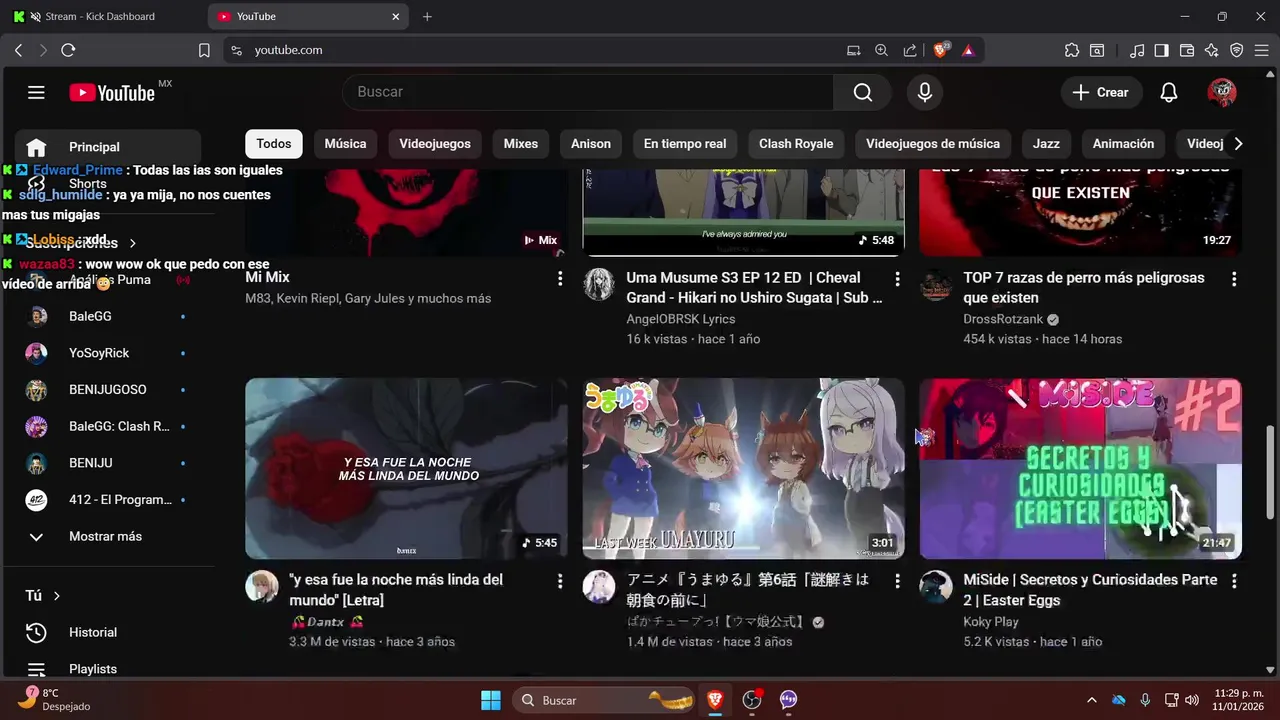Open options for うまゆる video

[x=897, y=581]
